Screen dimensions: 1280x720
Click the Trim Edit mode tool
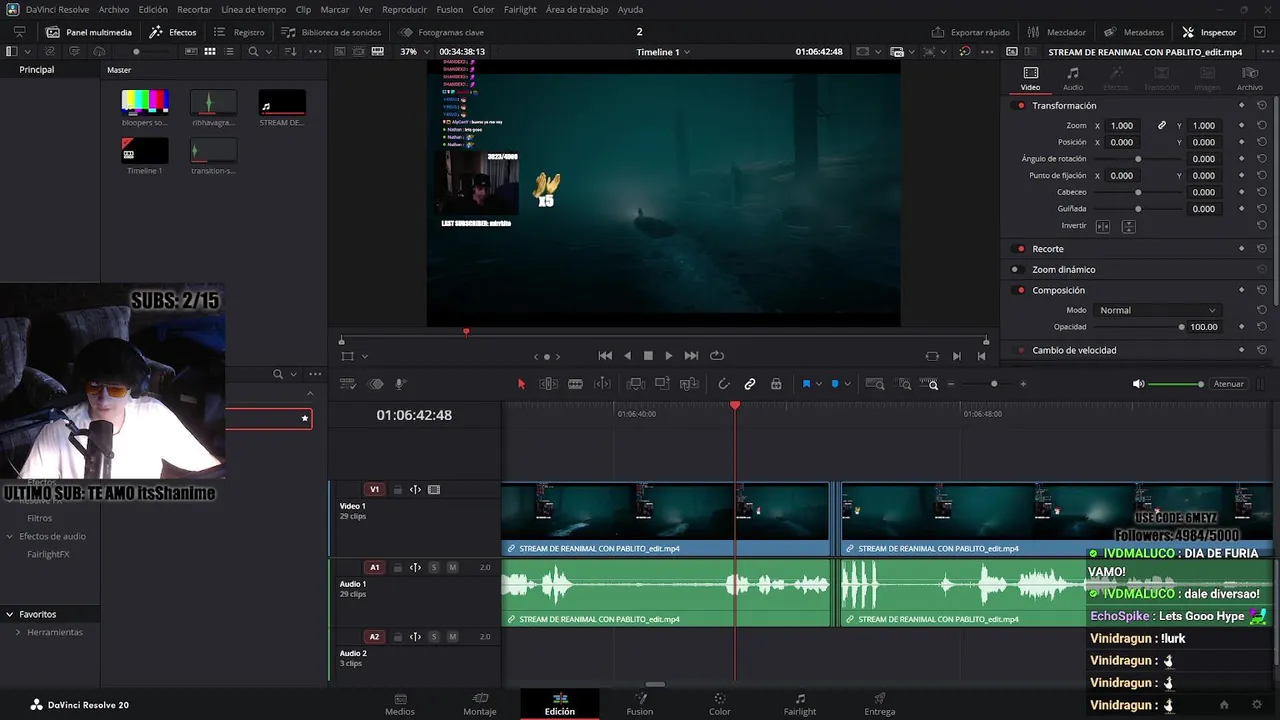pyautogui.click(x=549, y=384)
